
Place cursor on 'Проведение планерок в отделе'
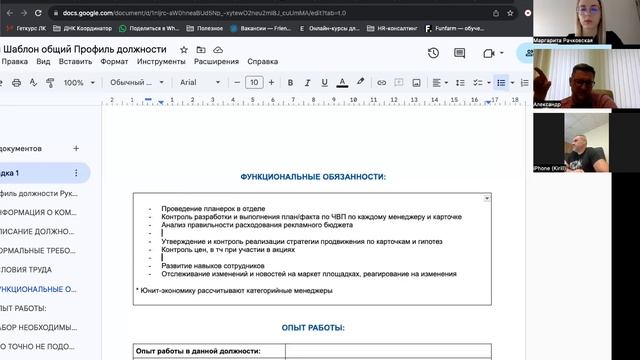[213, 209]
